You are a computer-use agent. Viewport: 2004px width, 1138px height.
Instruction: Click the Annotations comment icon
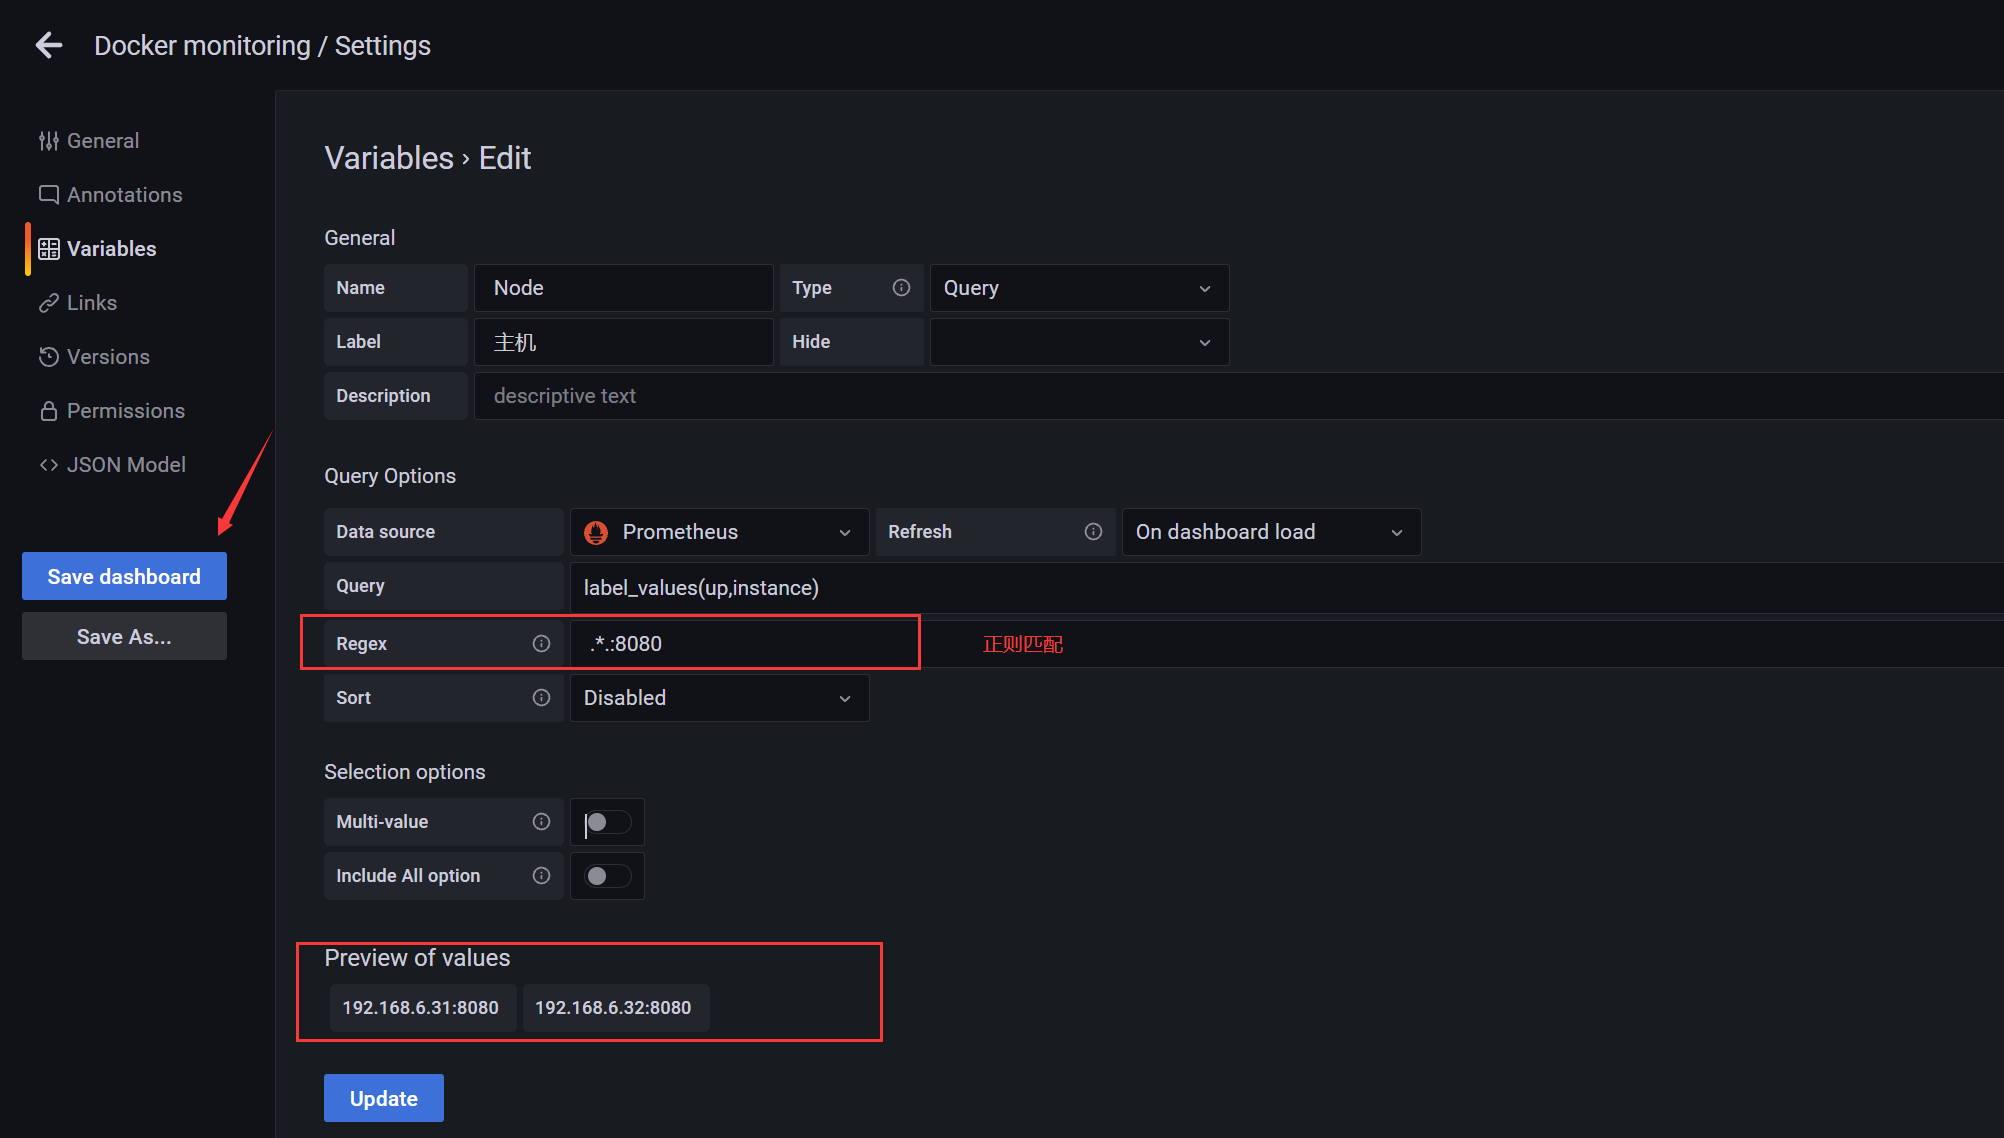tap(48, 195)
